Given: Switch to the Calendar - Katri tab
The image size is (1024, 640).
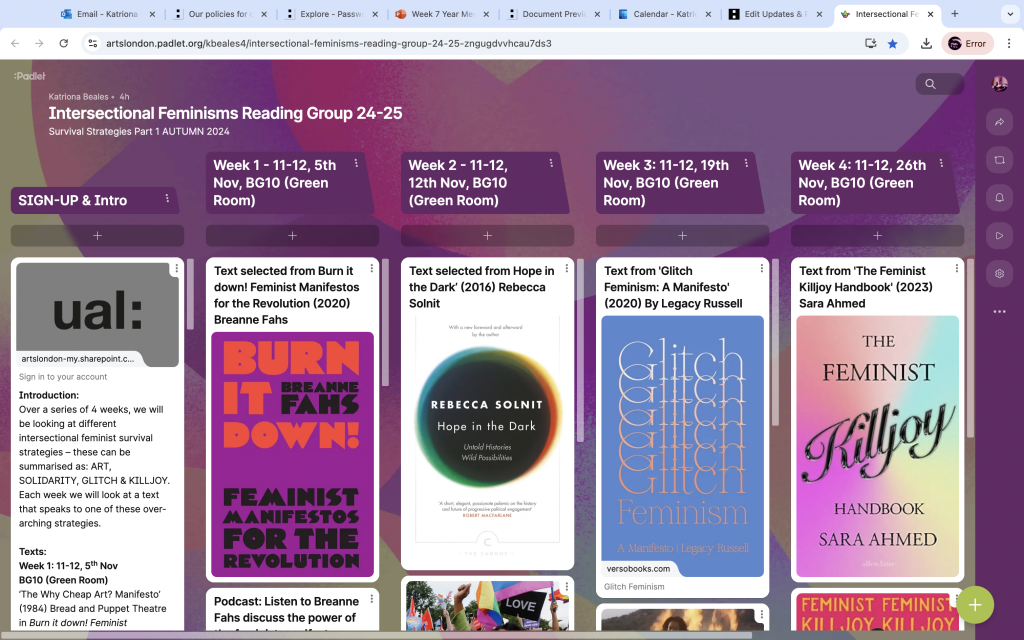Looking at the screenshot, I should point(664,14).
